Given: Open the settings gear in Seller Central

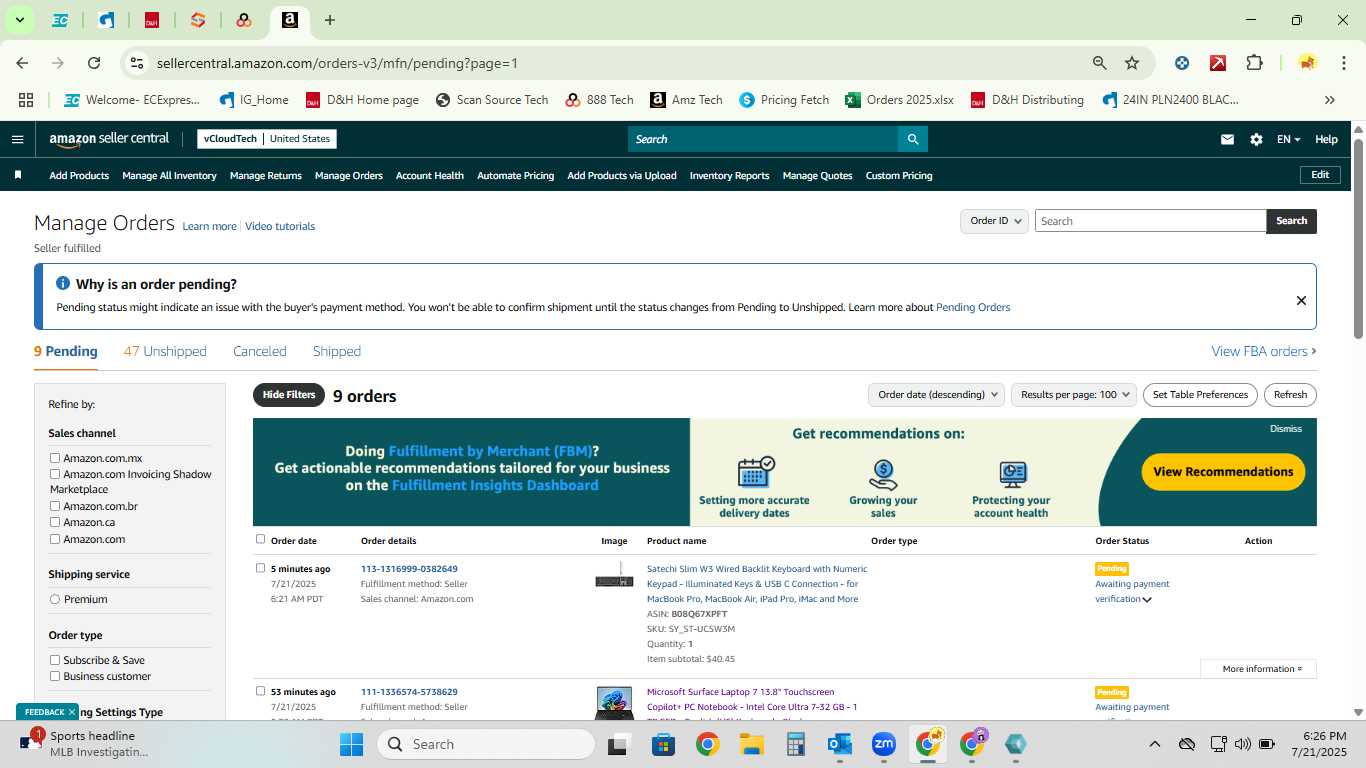Looking at the screenshot, I should [1256, 140].
